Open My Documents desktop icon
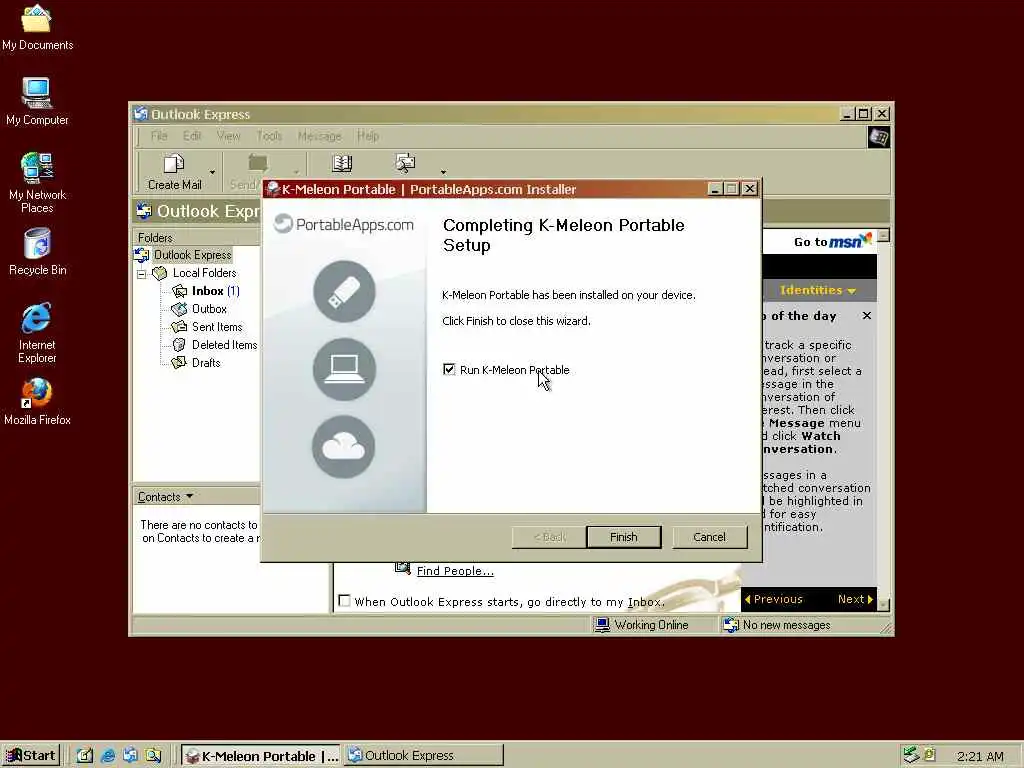 click(37, 26)
